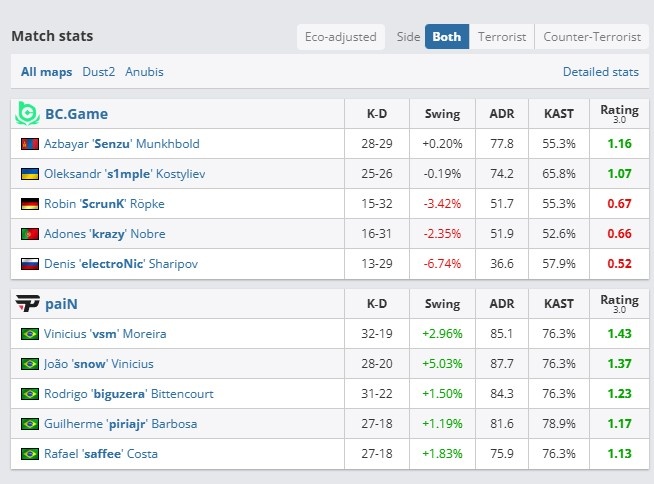The height and width of the screenshot is (484, 654).
Task: Click the Mongolian flag beside Senzu
Action: (30, 144)
